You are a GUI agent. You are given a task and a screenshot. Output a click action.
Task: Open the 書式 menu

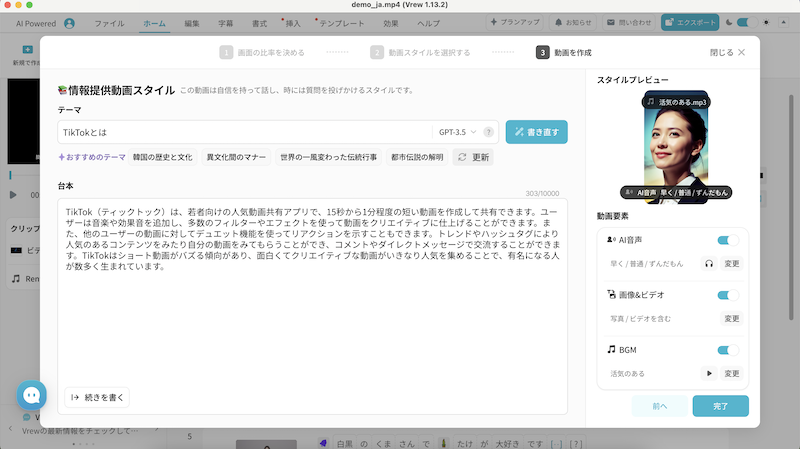pyautogui.click(x=259, y=23)
